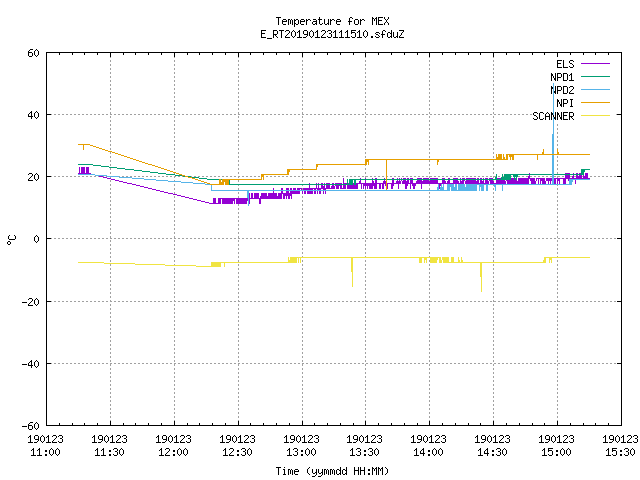
Task: Click the x-axis tick label 190123 14:00
Action: [429, 446]
